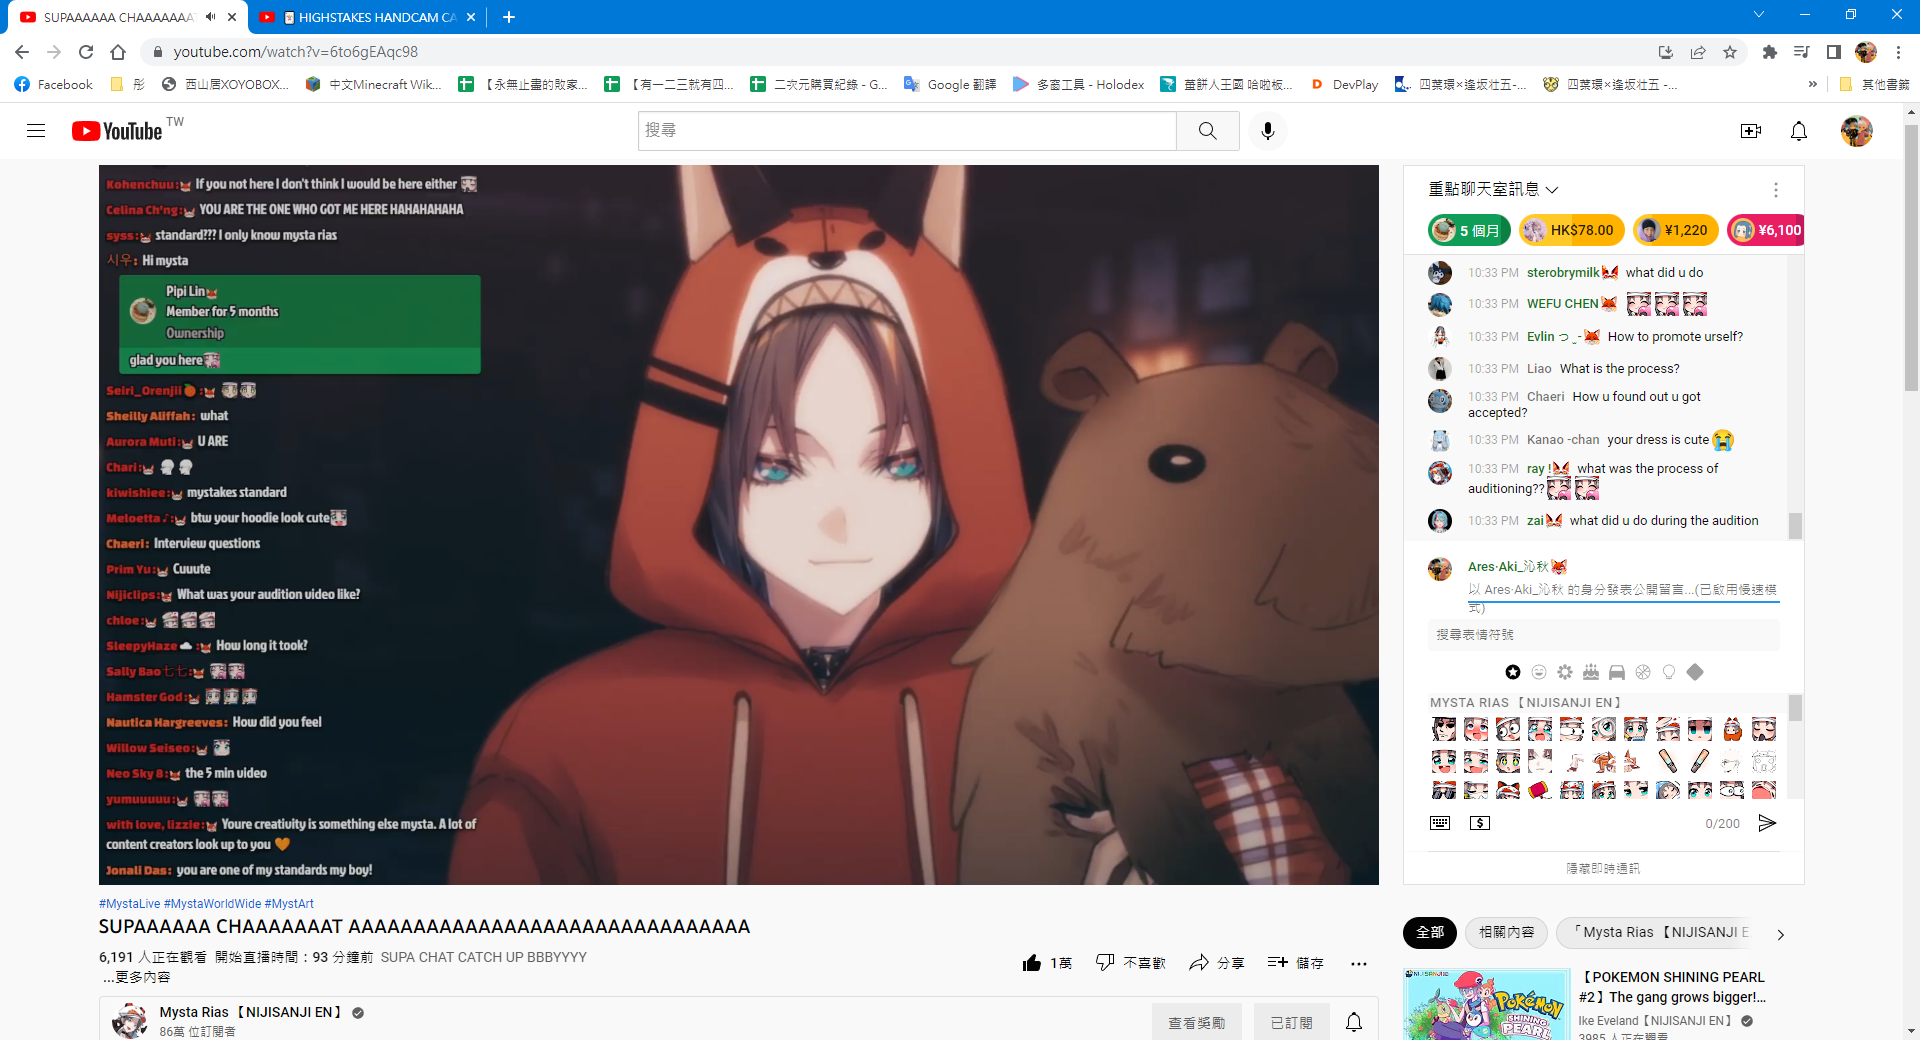Open the Chrome extensions puzzle icon
Screen dimensions: 1920x1040
point(1769,52)
